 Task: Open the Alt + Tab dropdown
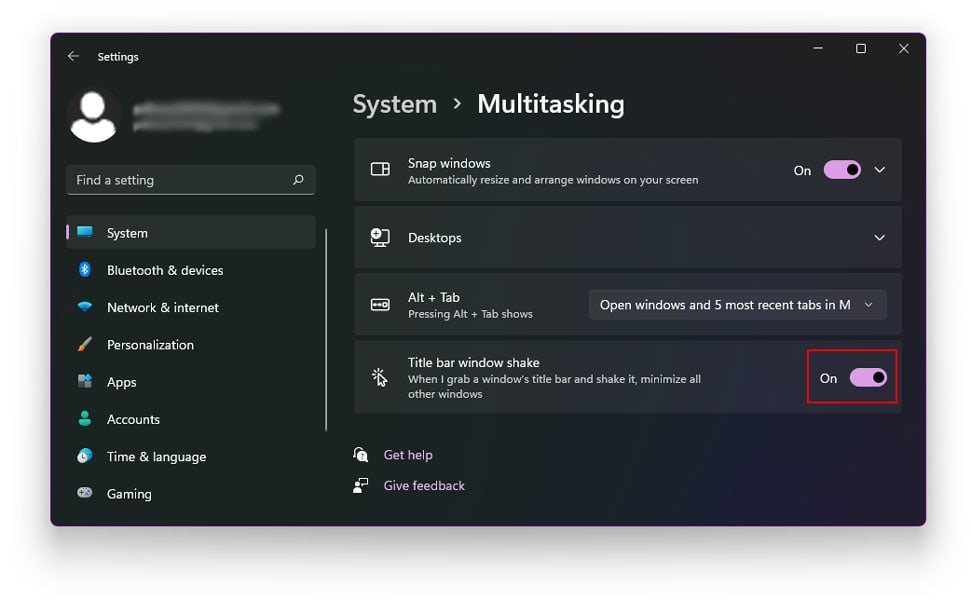737,305
